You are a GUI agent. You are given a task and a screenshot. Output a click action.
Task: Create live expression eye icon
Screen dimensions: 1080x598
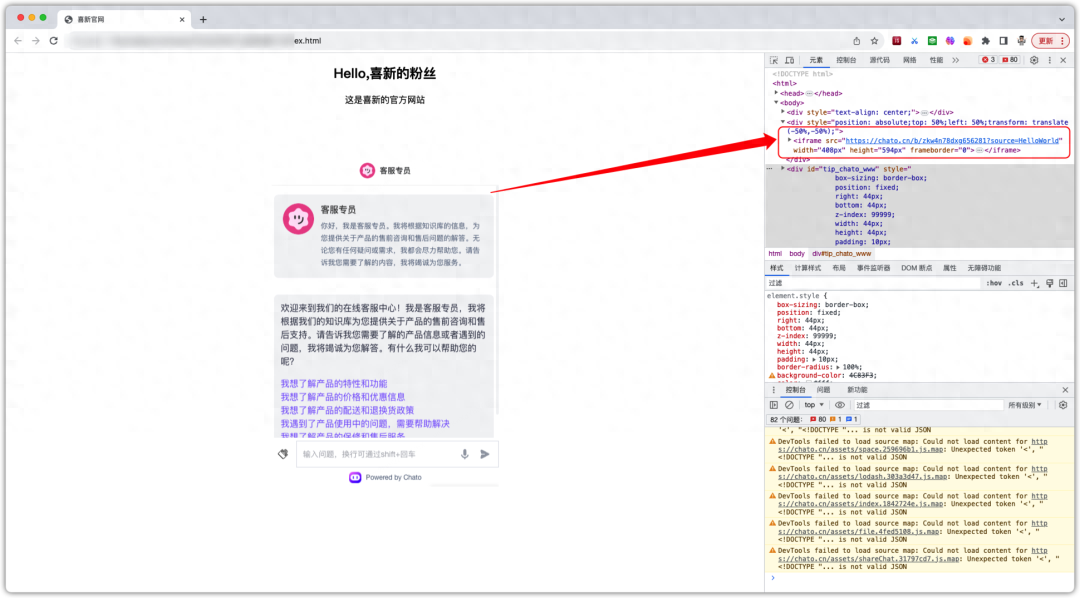[x=840, y=405]
